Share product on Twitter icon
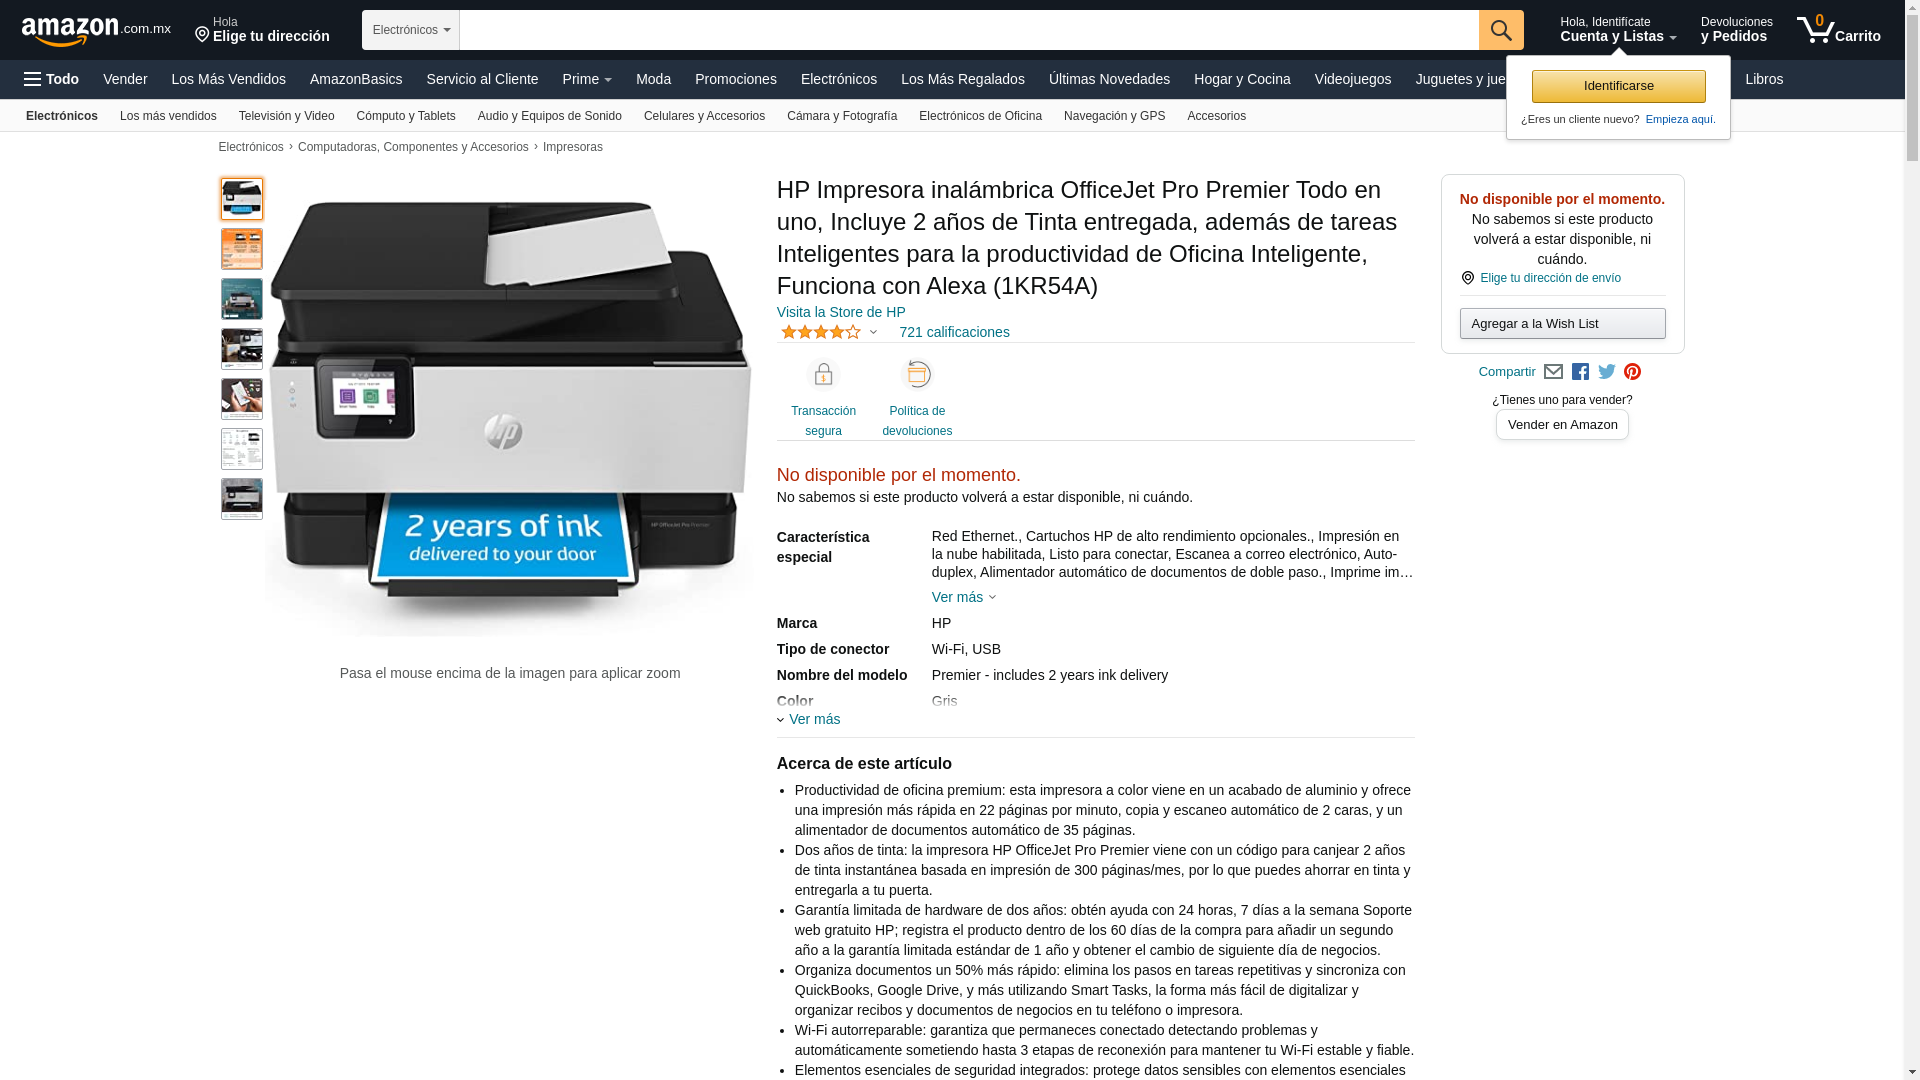 pyautogui.click(x=1607, y=372)
